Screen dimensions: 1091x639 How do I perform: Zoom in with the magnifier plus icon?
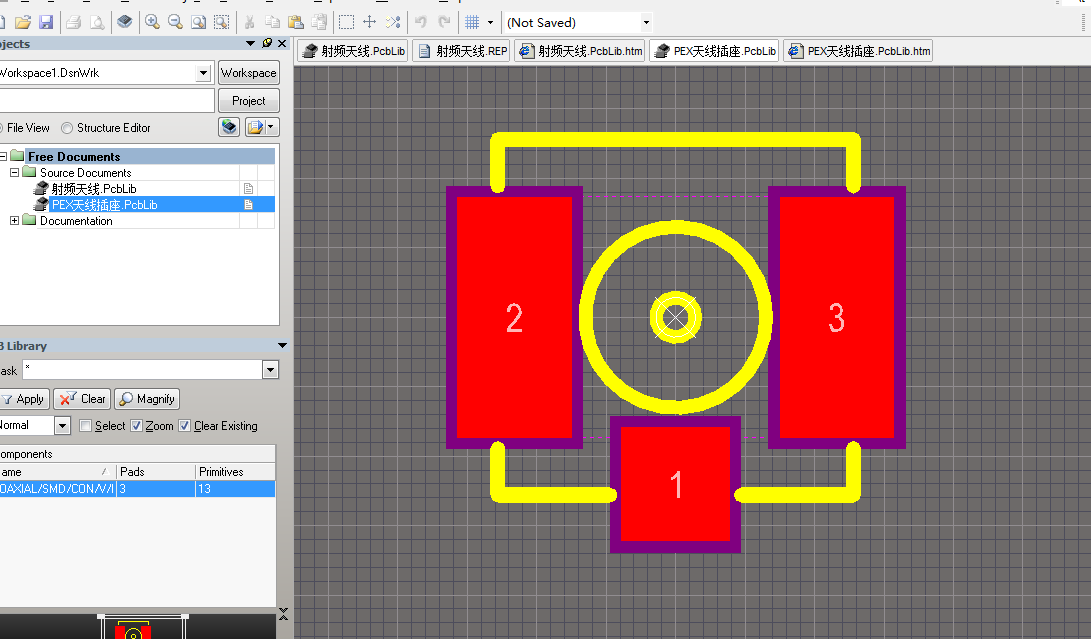pyautogui.click(x=152, y=22)
